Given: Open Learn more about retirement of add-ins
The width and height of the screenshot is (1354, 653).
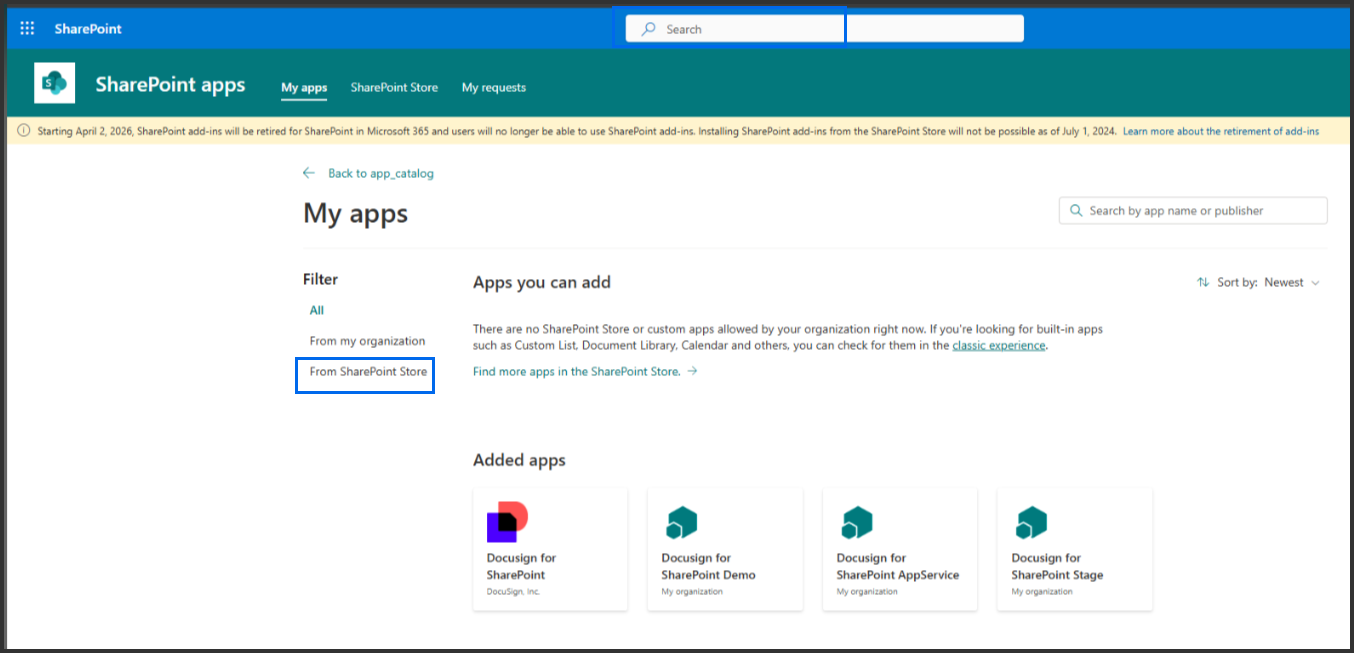Looking at the screenshot, I should (1221, 131).
